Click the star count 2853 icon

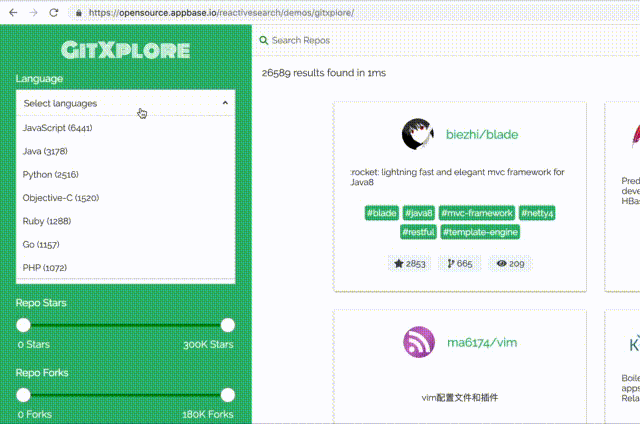[399, 264]
